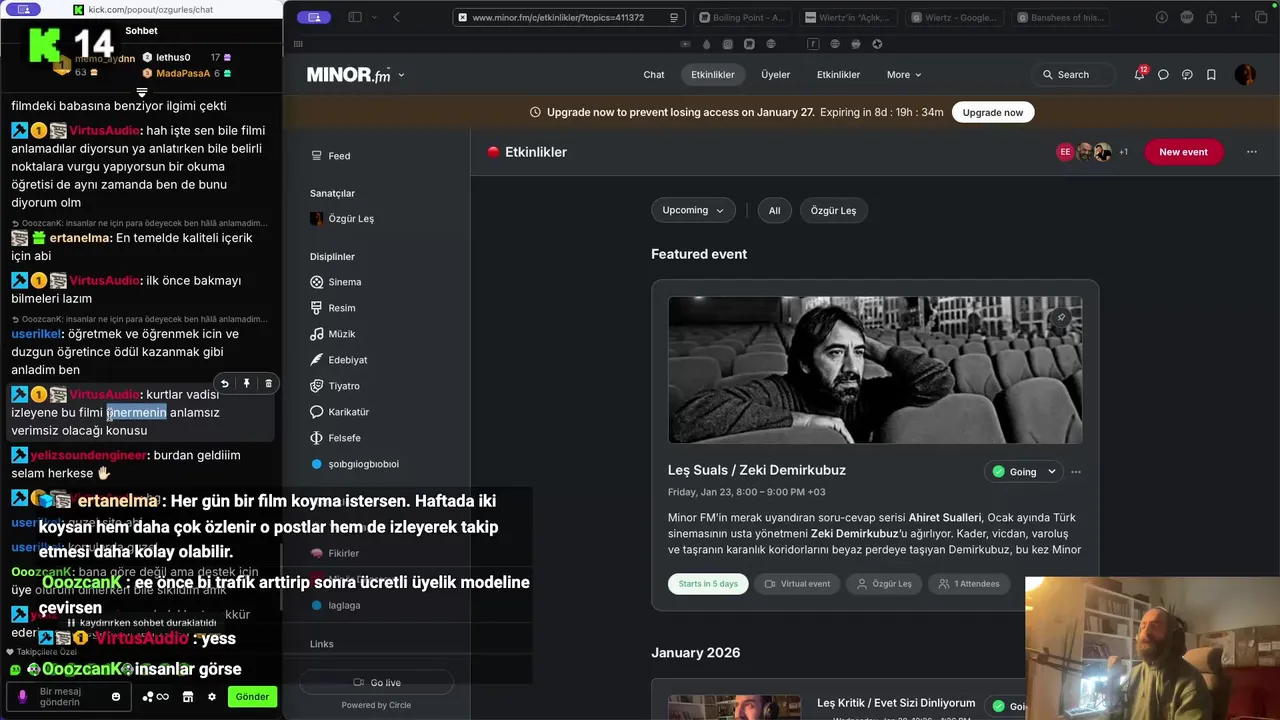Image resolution: width=1280 pixels, height=720 pixels.
Task: Expand the More menu in the navigation
Action: click(x=904, y=75)
